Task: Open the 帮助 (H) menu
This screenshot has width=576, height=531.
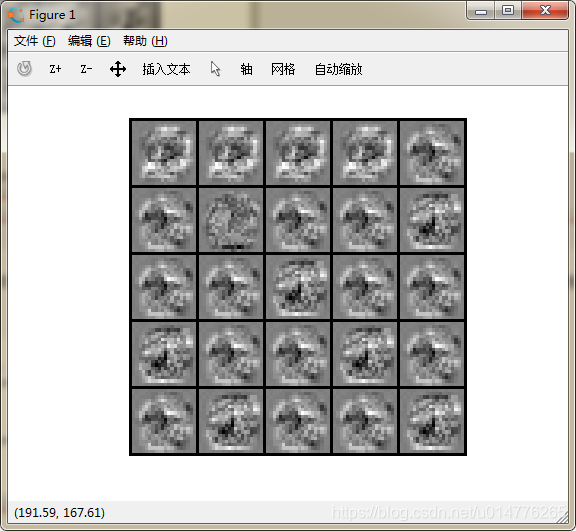Action: 145,41
